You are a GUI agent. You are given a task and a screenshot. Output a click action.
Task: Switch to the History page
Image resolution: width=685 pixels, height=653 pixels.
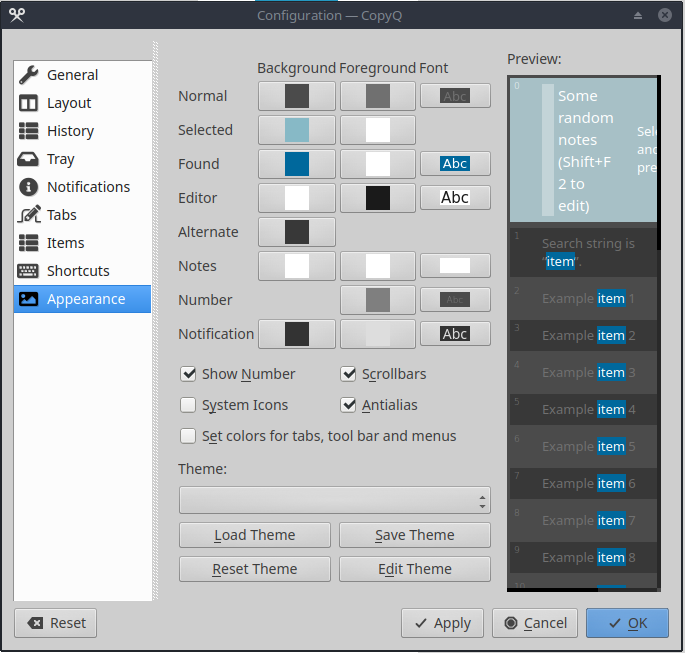coord(83,131)
